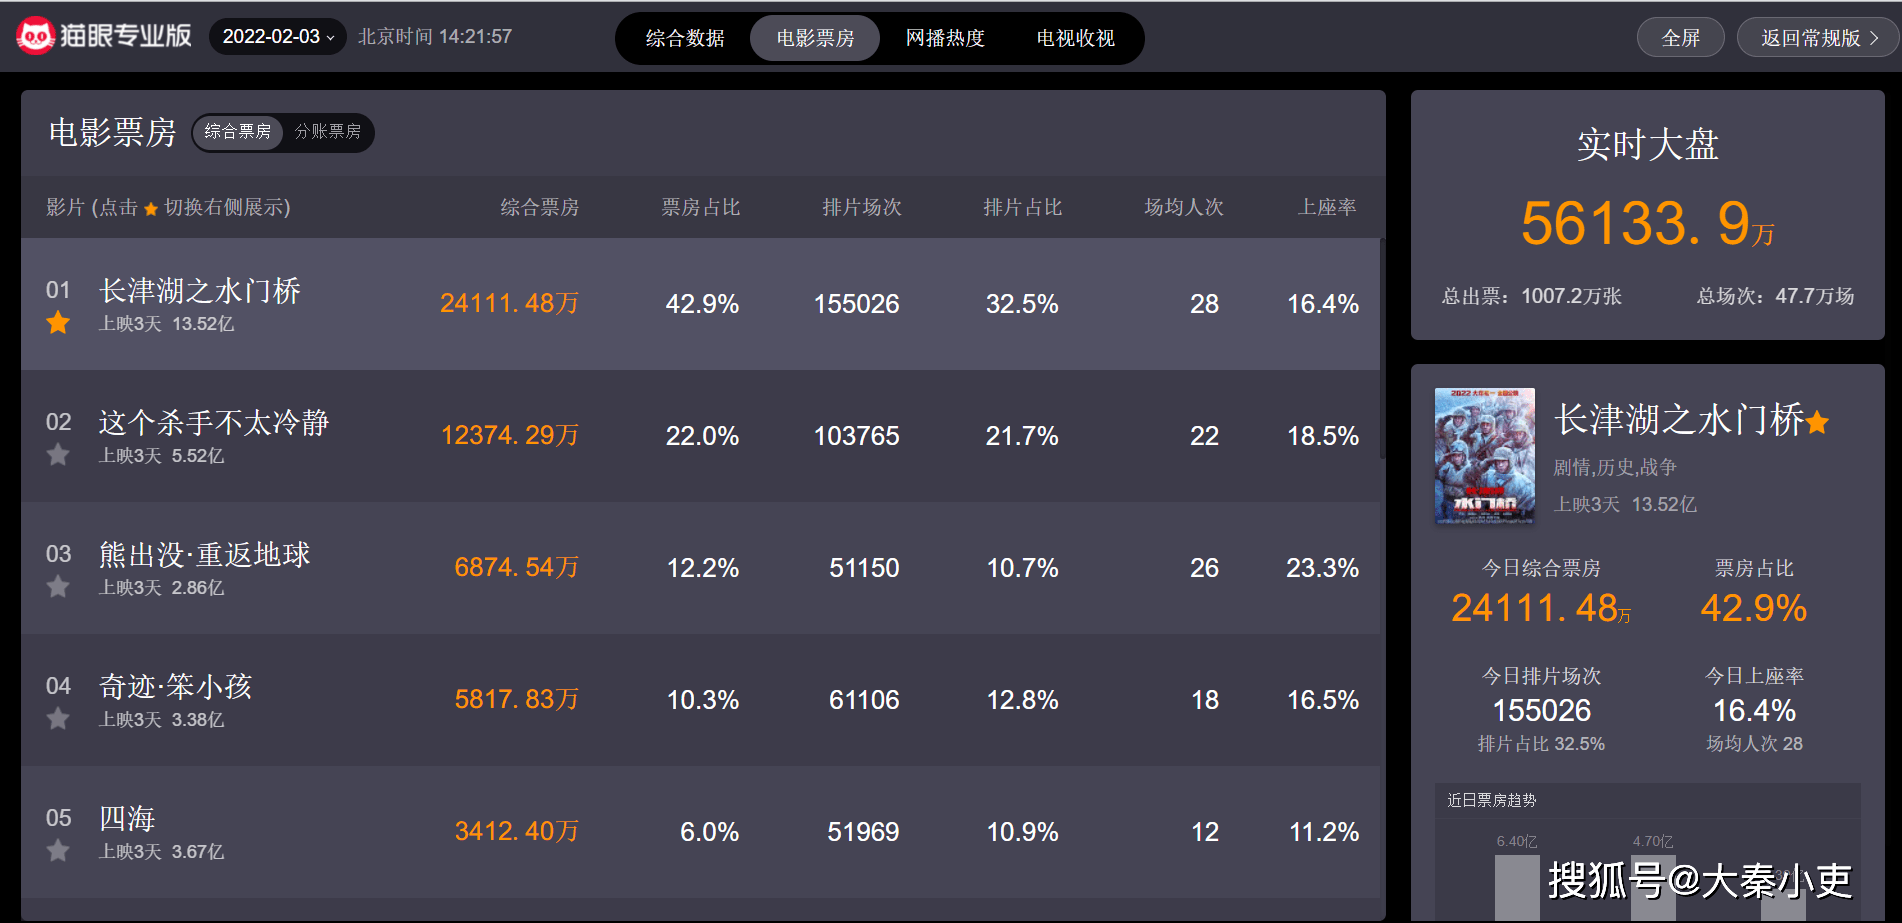Click 票房占比 column header
The image size is (1902, 923).
(701, 207)
